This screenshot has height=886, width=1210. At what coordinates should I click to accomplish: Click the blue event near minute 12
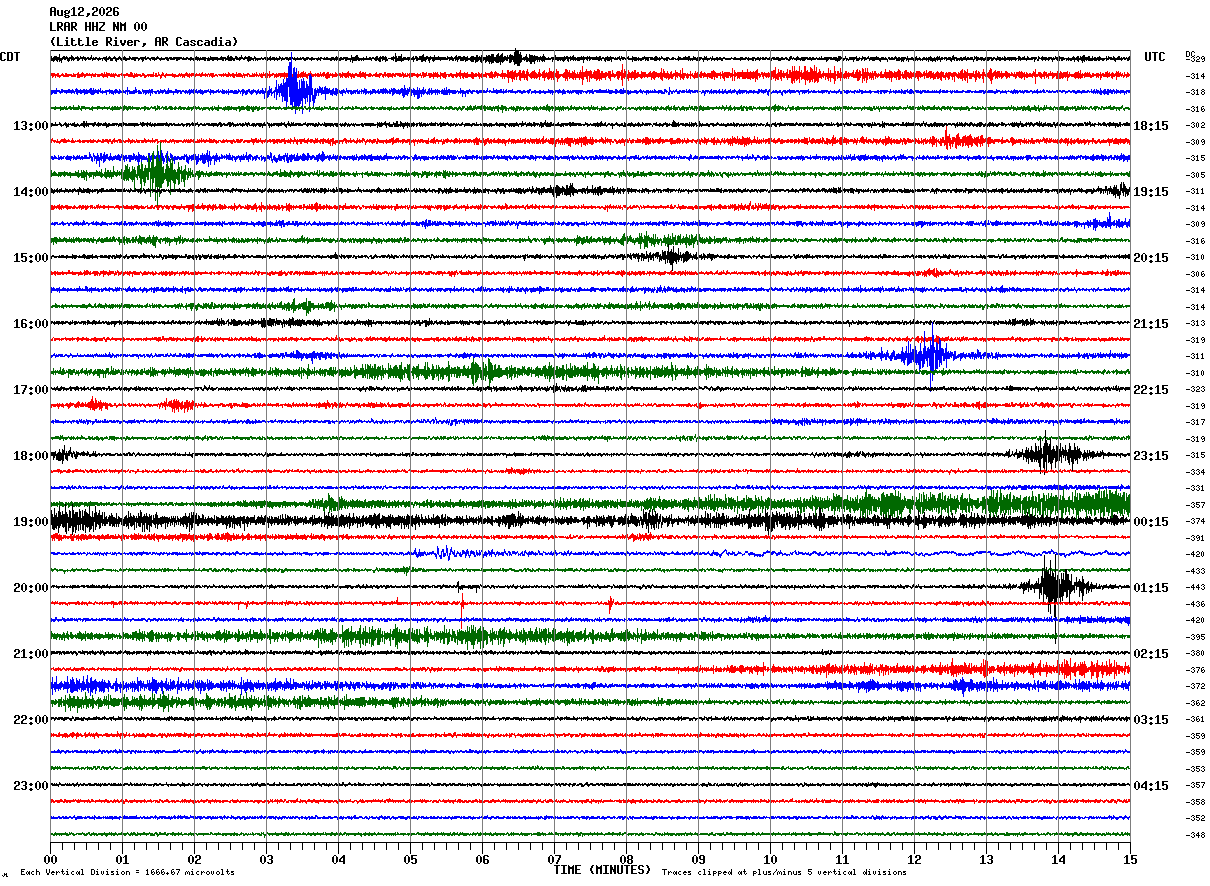(x=930, y=354)
